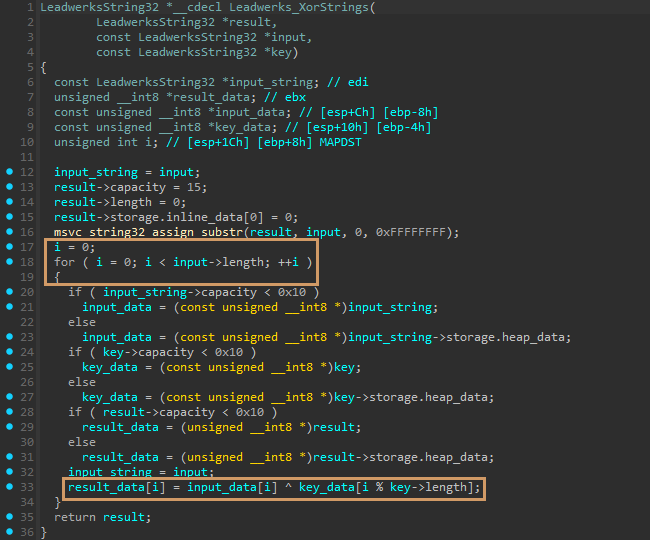Click the blue dot beside line 35
Screen dimensions: 650x540
coord(10,516)
